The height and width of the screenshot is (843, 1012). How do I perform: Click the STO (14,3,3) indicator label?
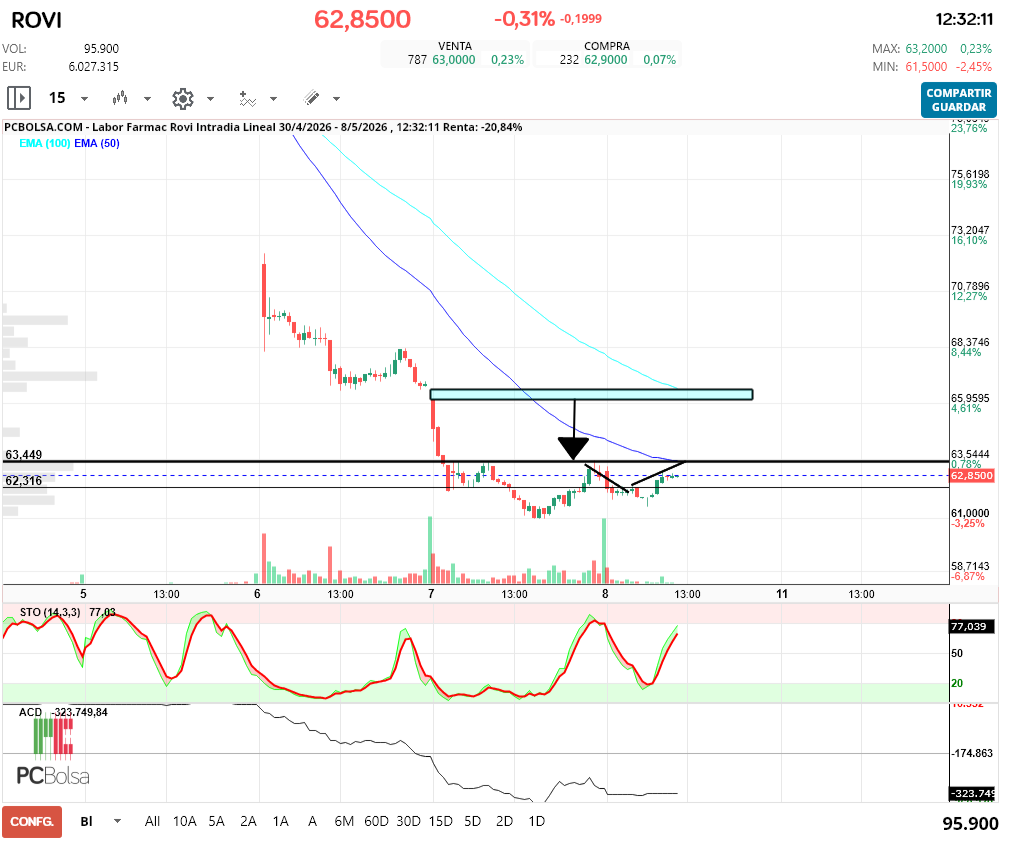coord(50,612)
